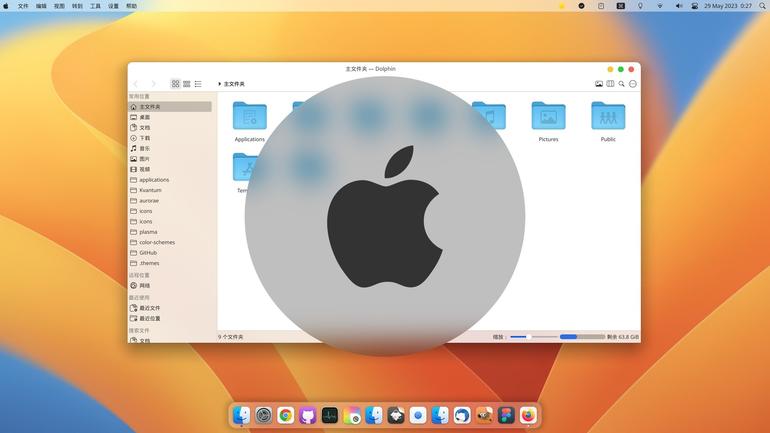The image size is (770, 433).
Task: Open the Apple menu in menu bar
Action: point(6,6)
